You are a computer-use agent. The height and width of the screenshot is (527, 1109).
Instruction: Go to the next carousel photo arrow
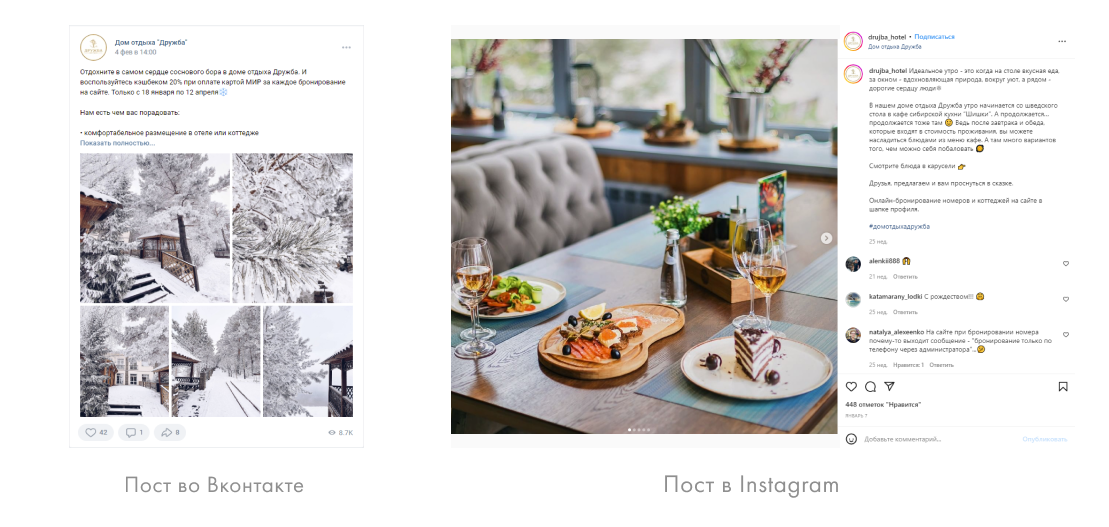tap(826, 238)
